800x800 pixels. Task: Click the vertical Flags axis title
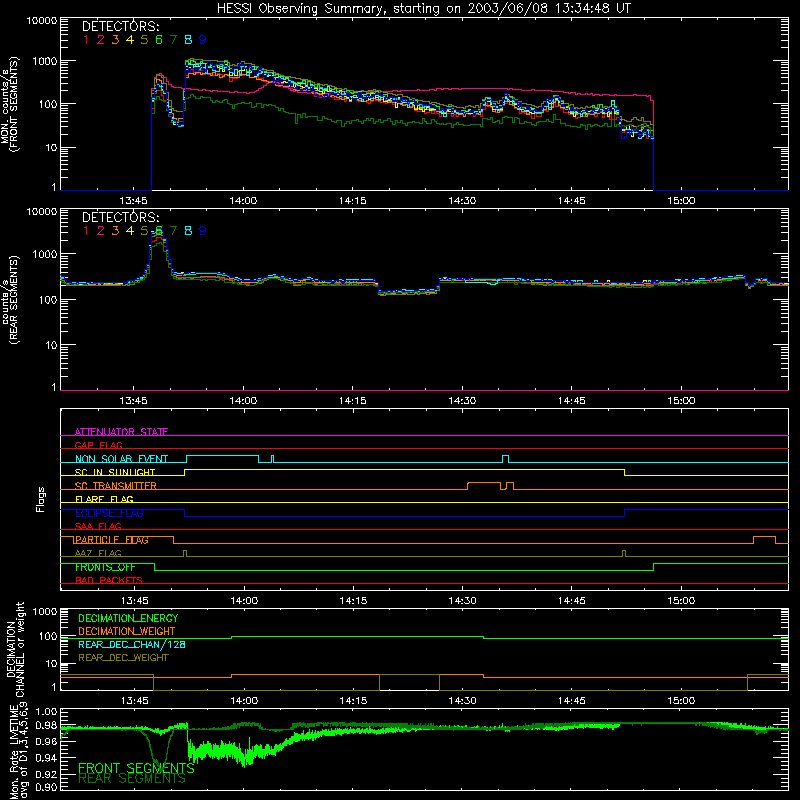coord(40,499)
